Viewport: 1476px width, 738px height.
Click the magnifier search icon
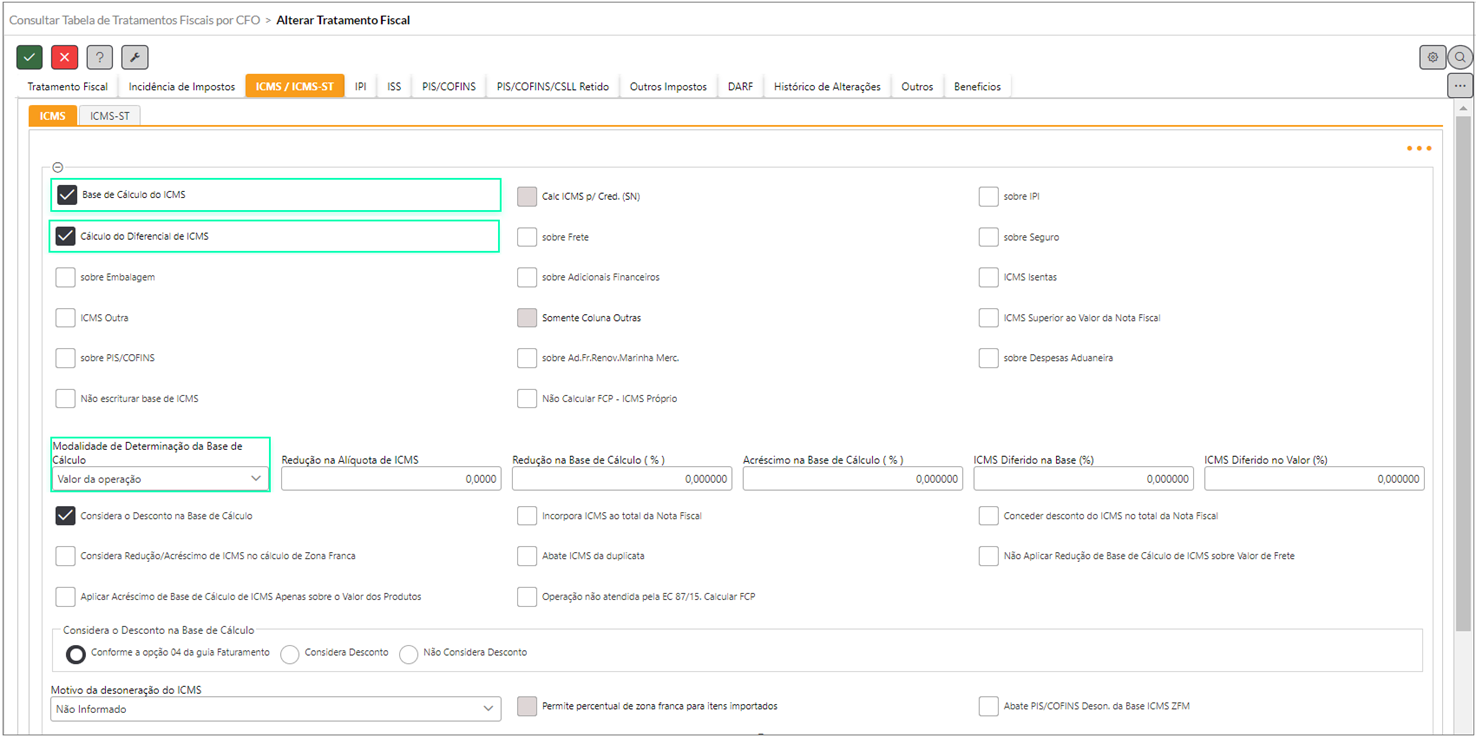(x=1460, y=58)
